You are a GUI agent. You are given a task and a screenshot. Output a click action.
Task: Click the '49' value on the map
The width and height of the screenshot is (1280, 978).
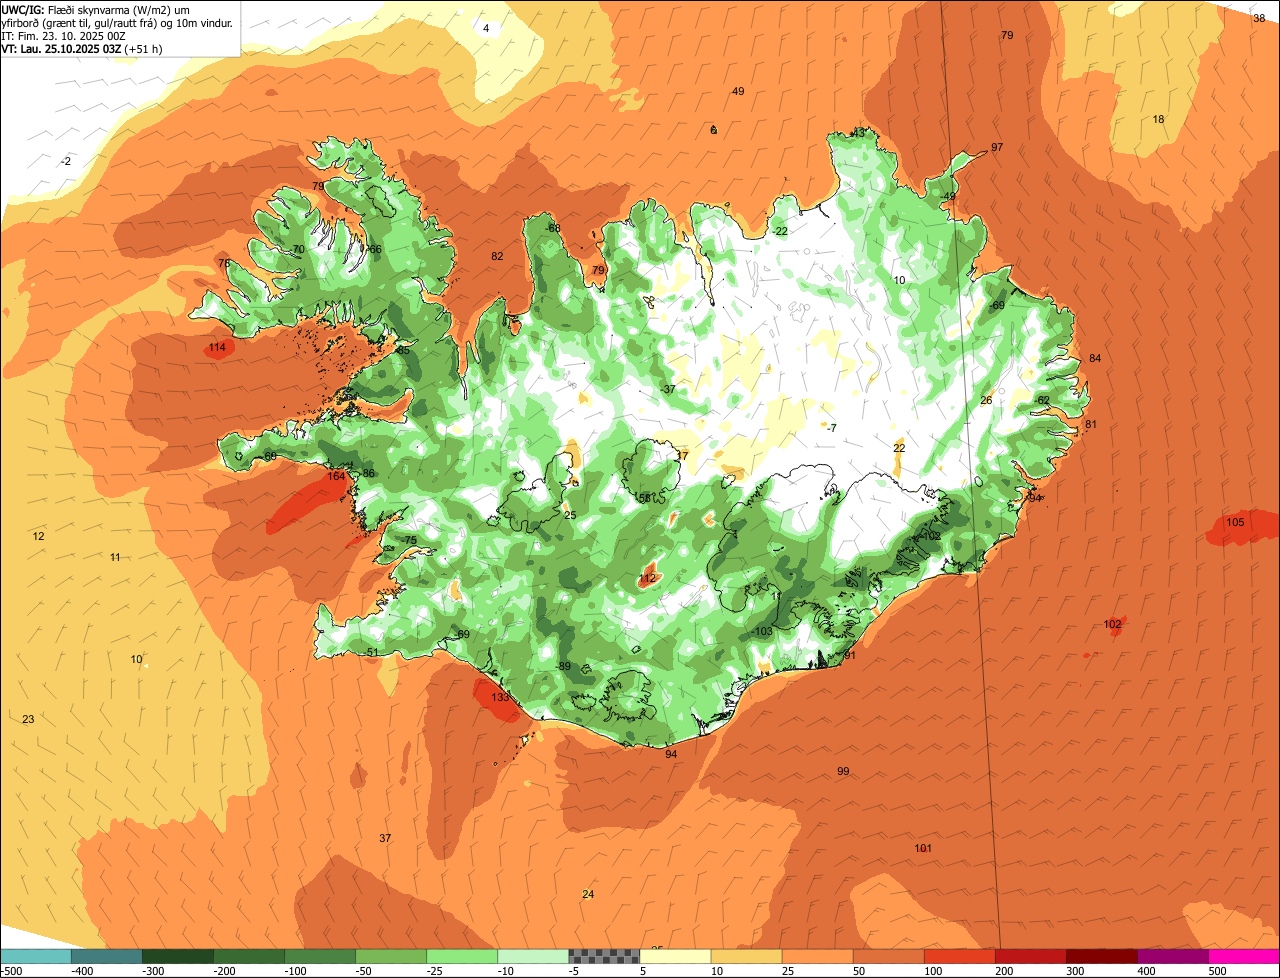tap(738, 91)
